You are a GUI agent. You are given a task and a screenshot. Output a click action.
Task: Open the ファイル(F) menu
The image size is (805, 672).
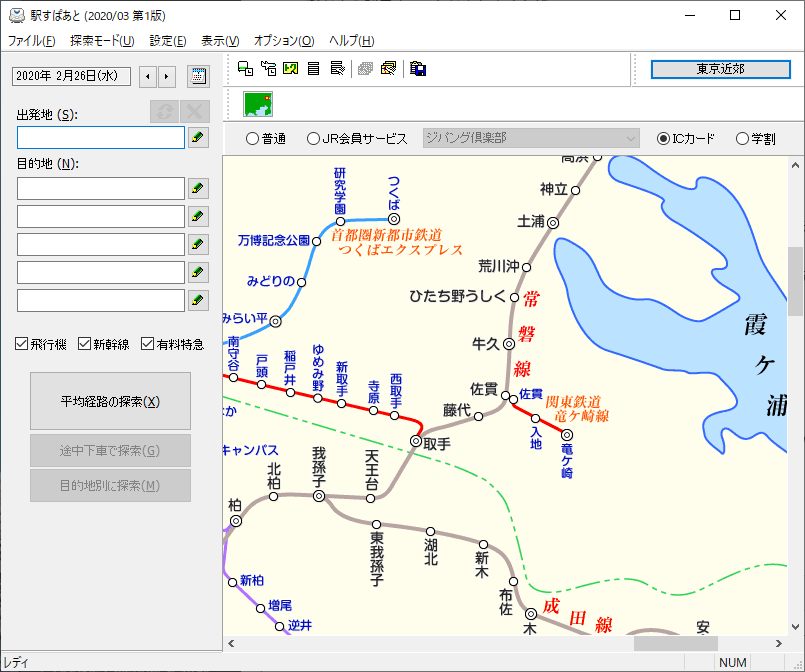click(x=31, y=41)
